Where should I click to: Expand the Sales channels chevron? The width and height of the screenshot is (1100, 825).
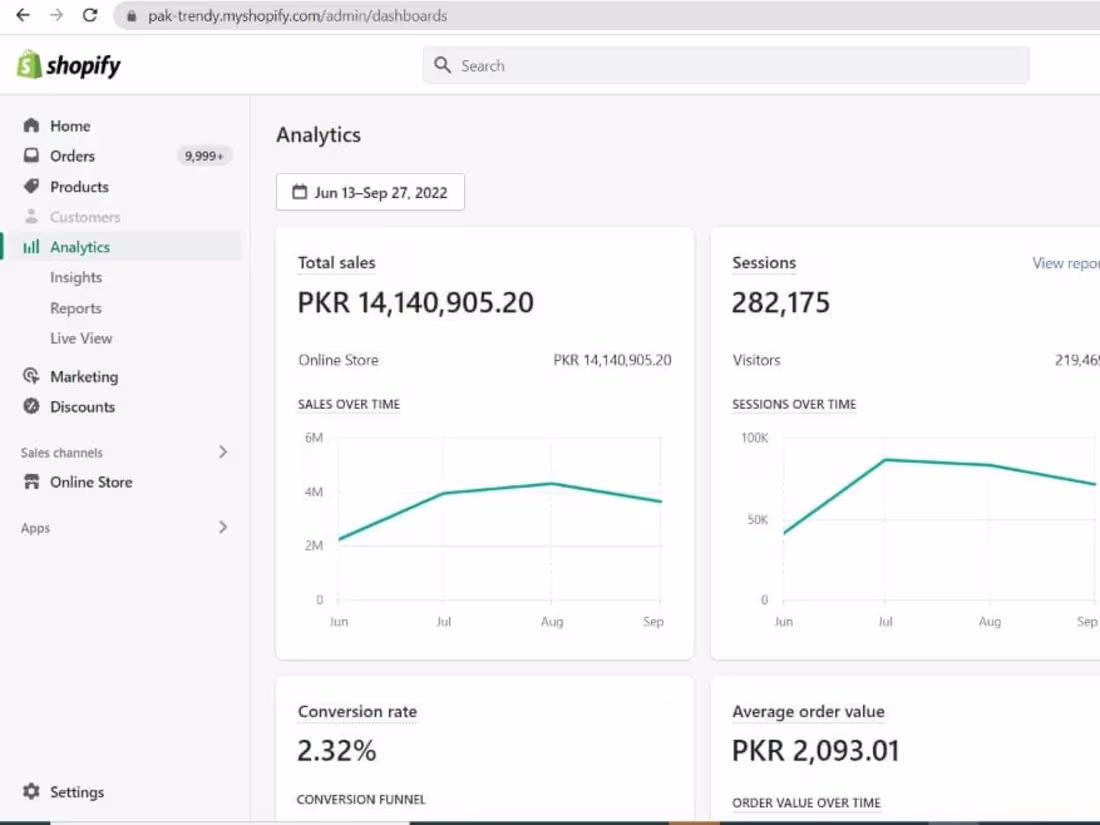(223, 452)
